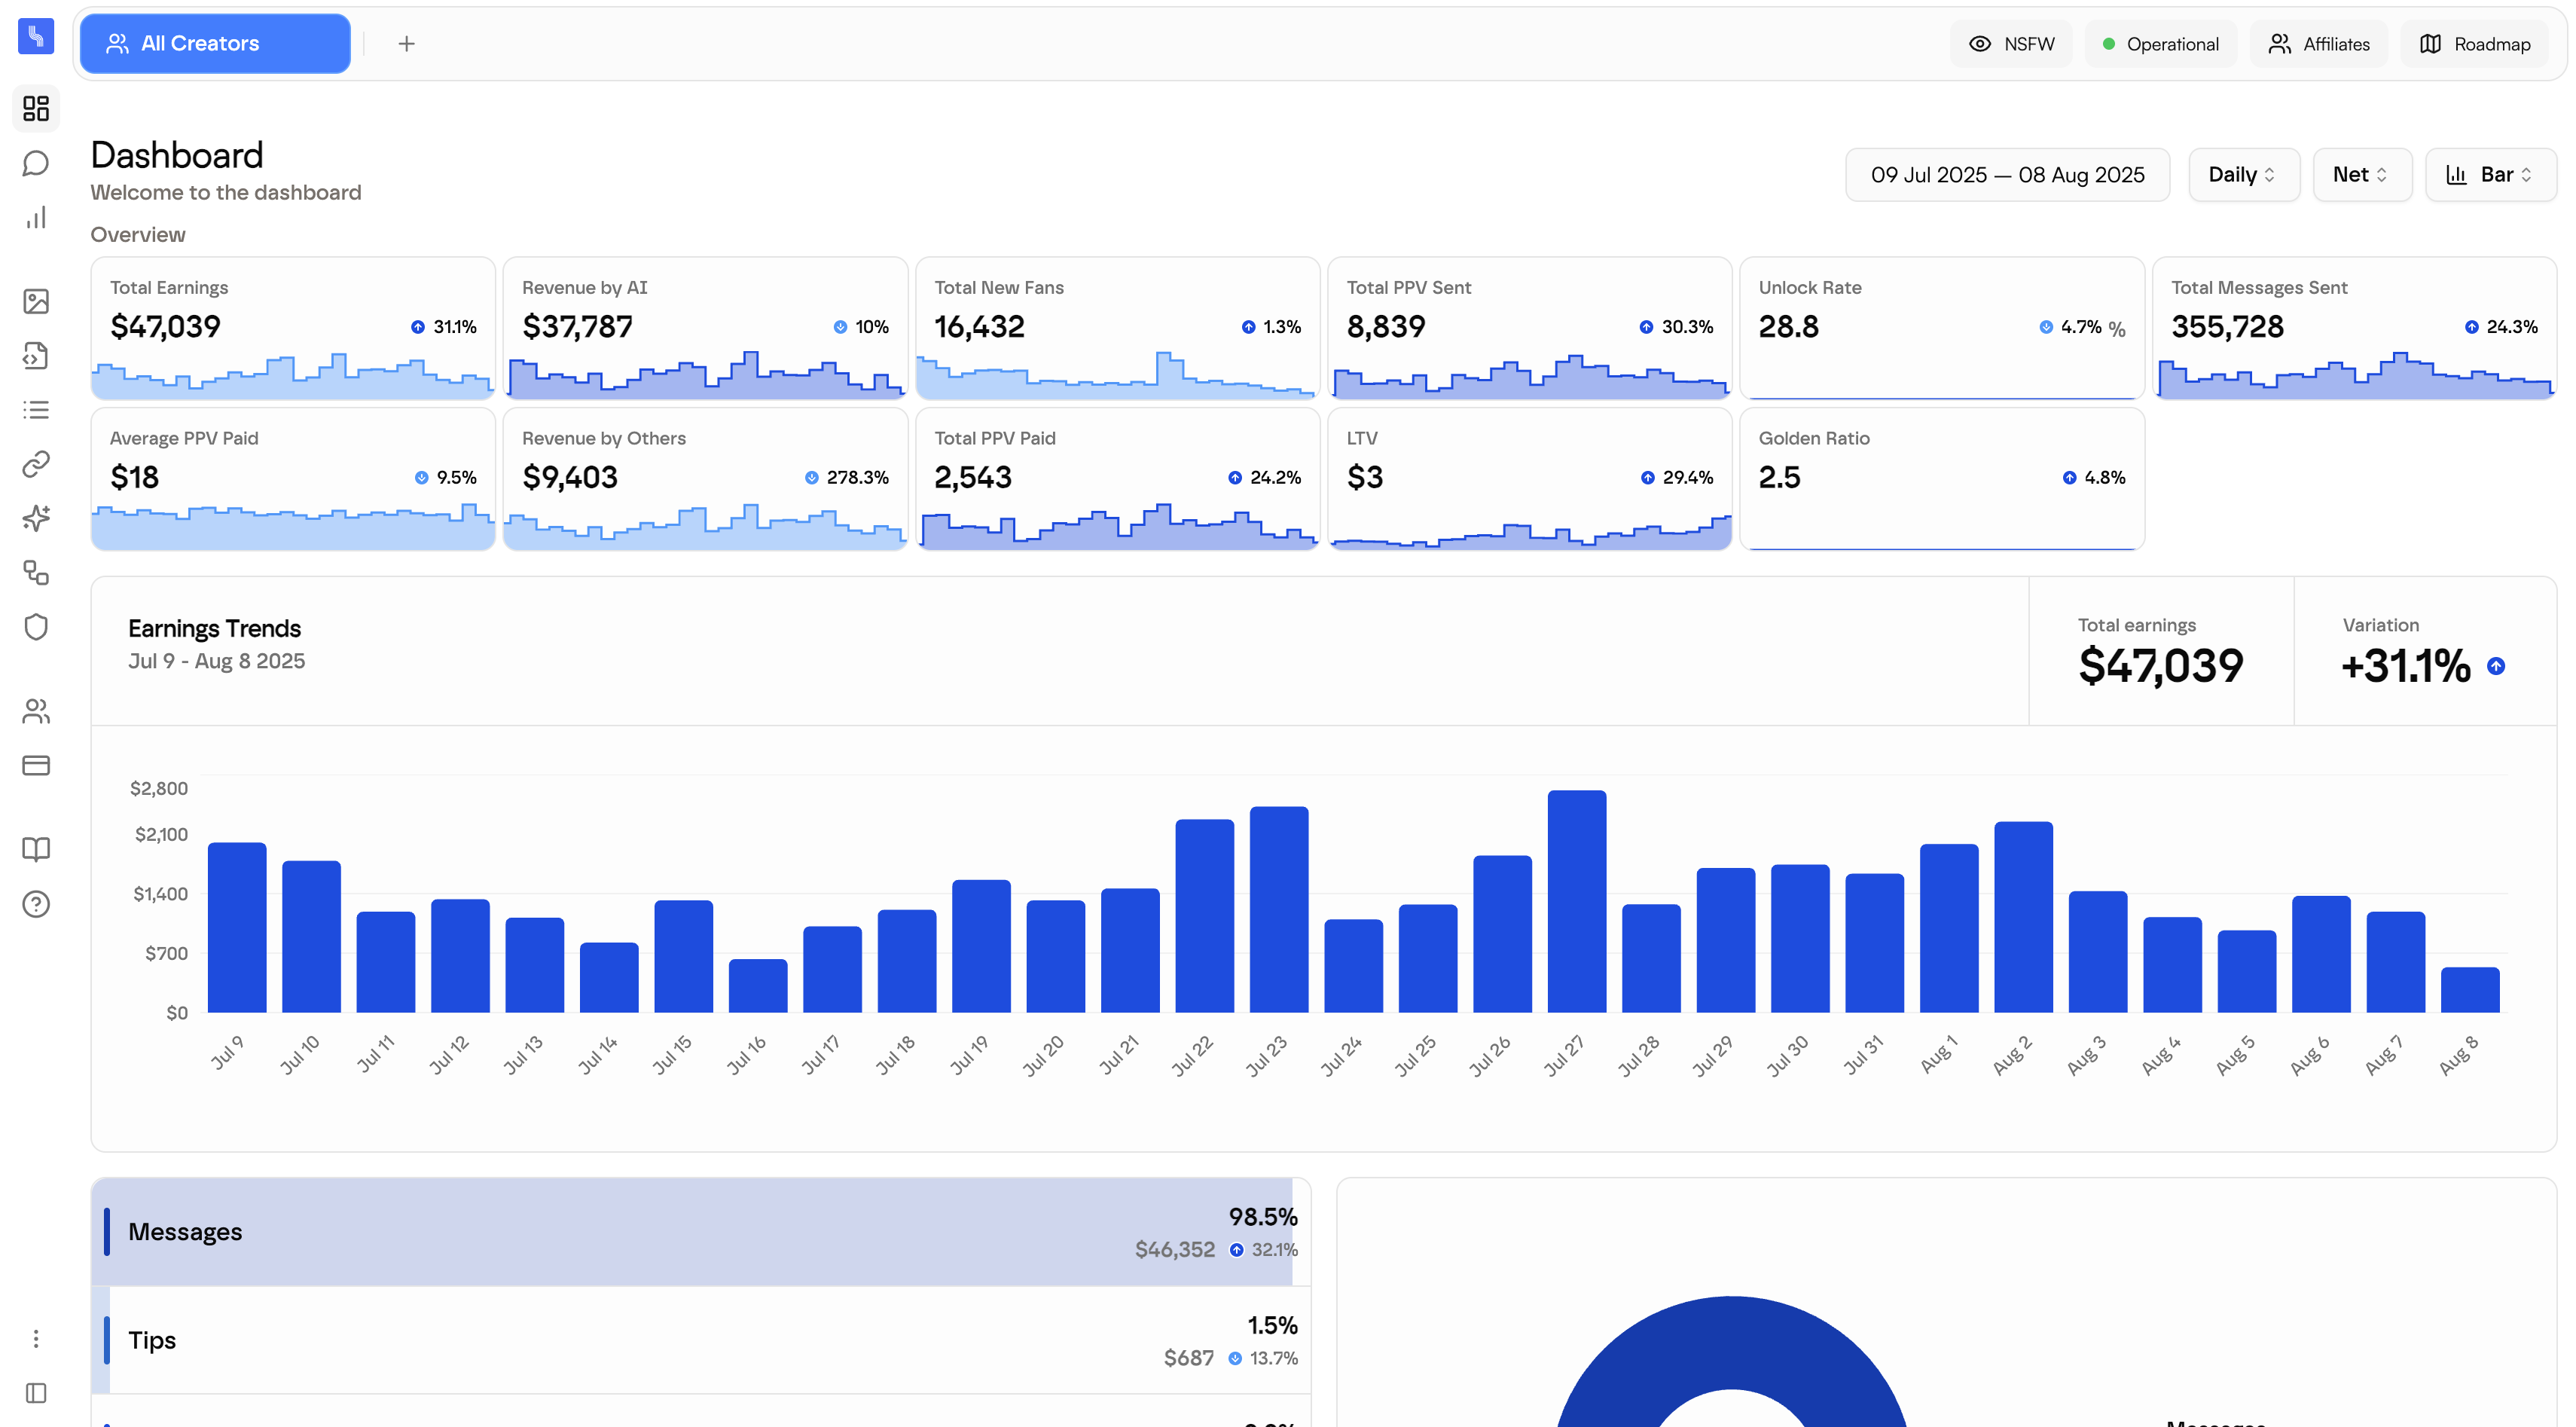Open the users team icon in sidebar
Image resolution: width=2576 pixels, height=1427 pixels.
pos(36,711)
